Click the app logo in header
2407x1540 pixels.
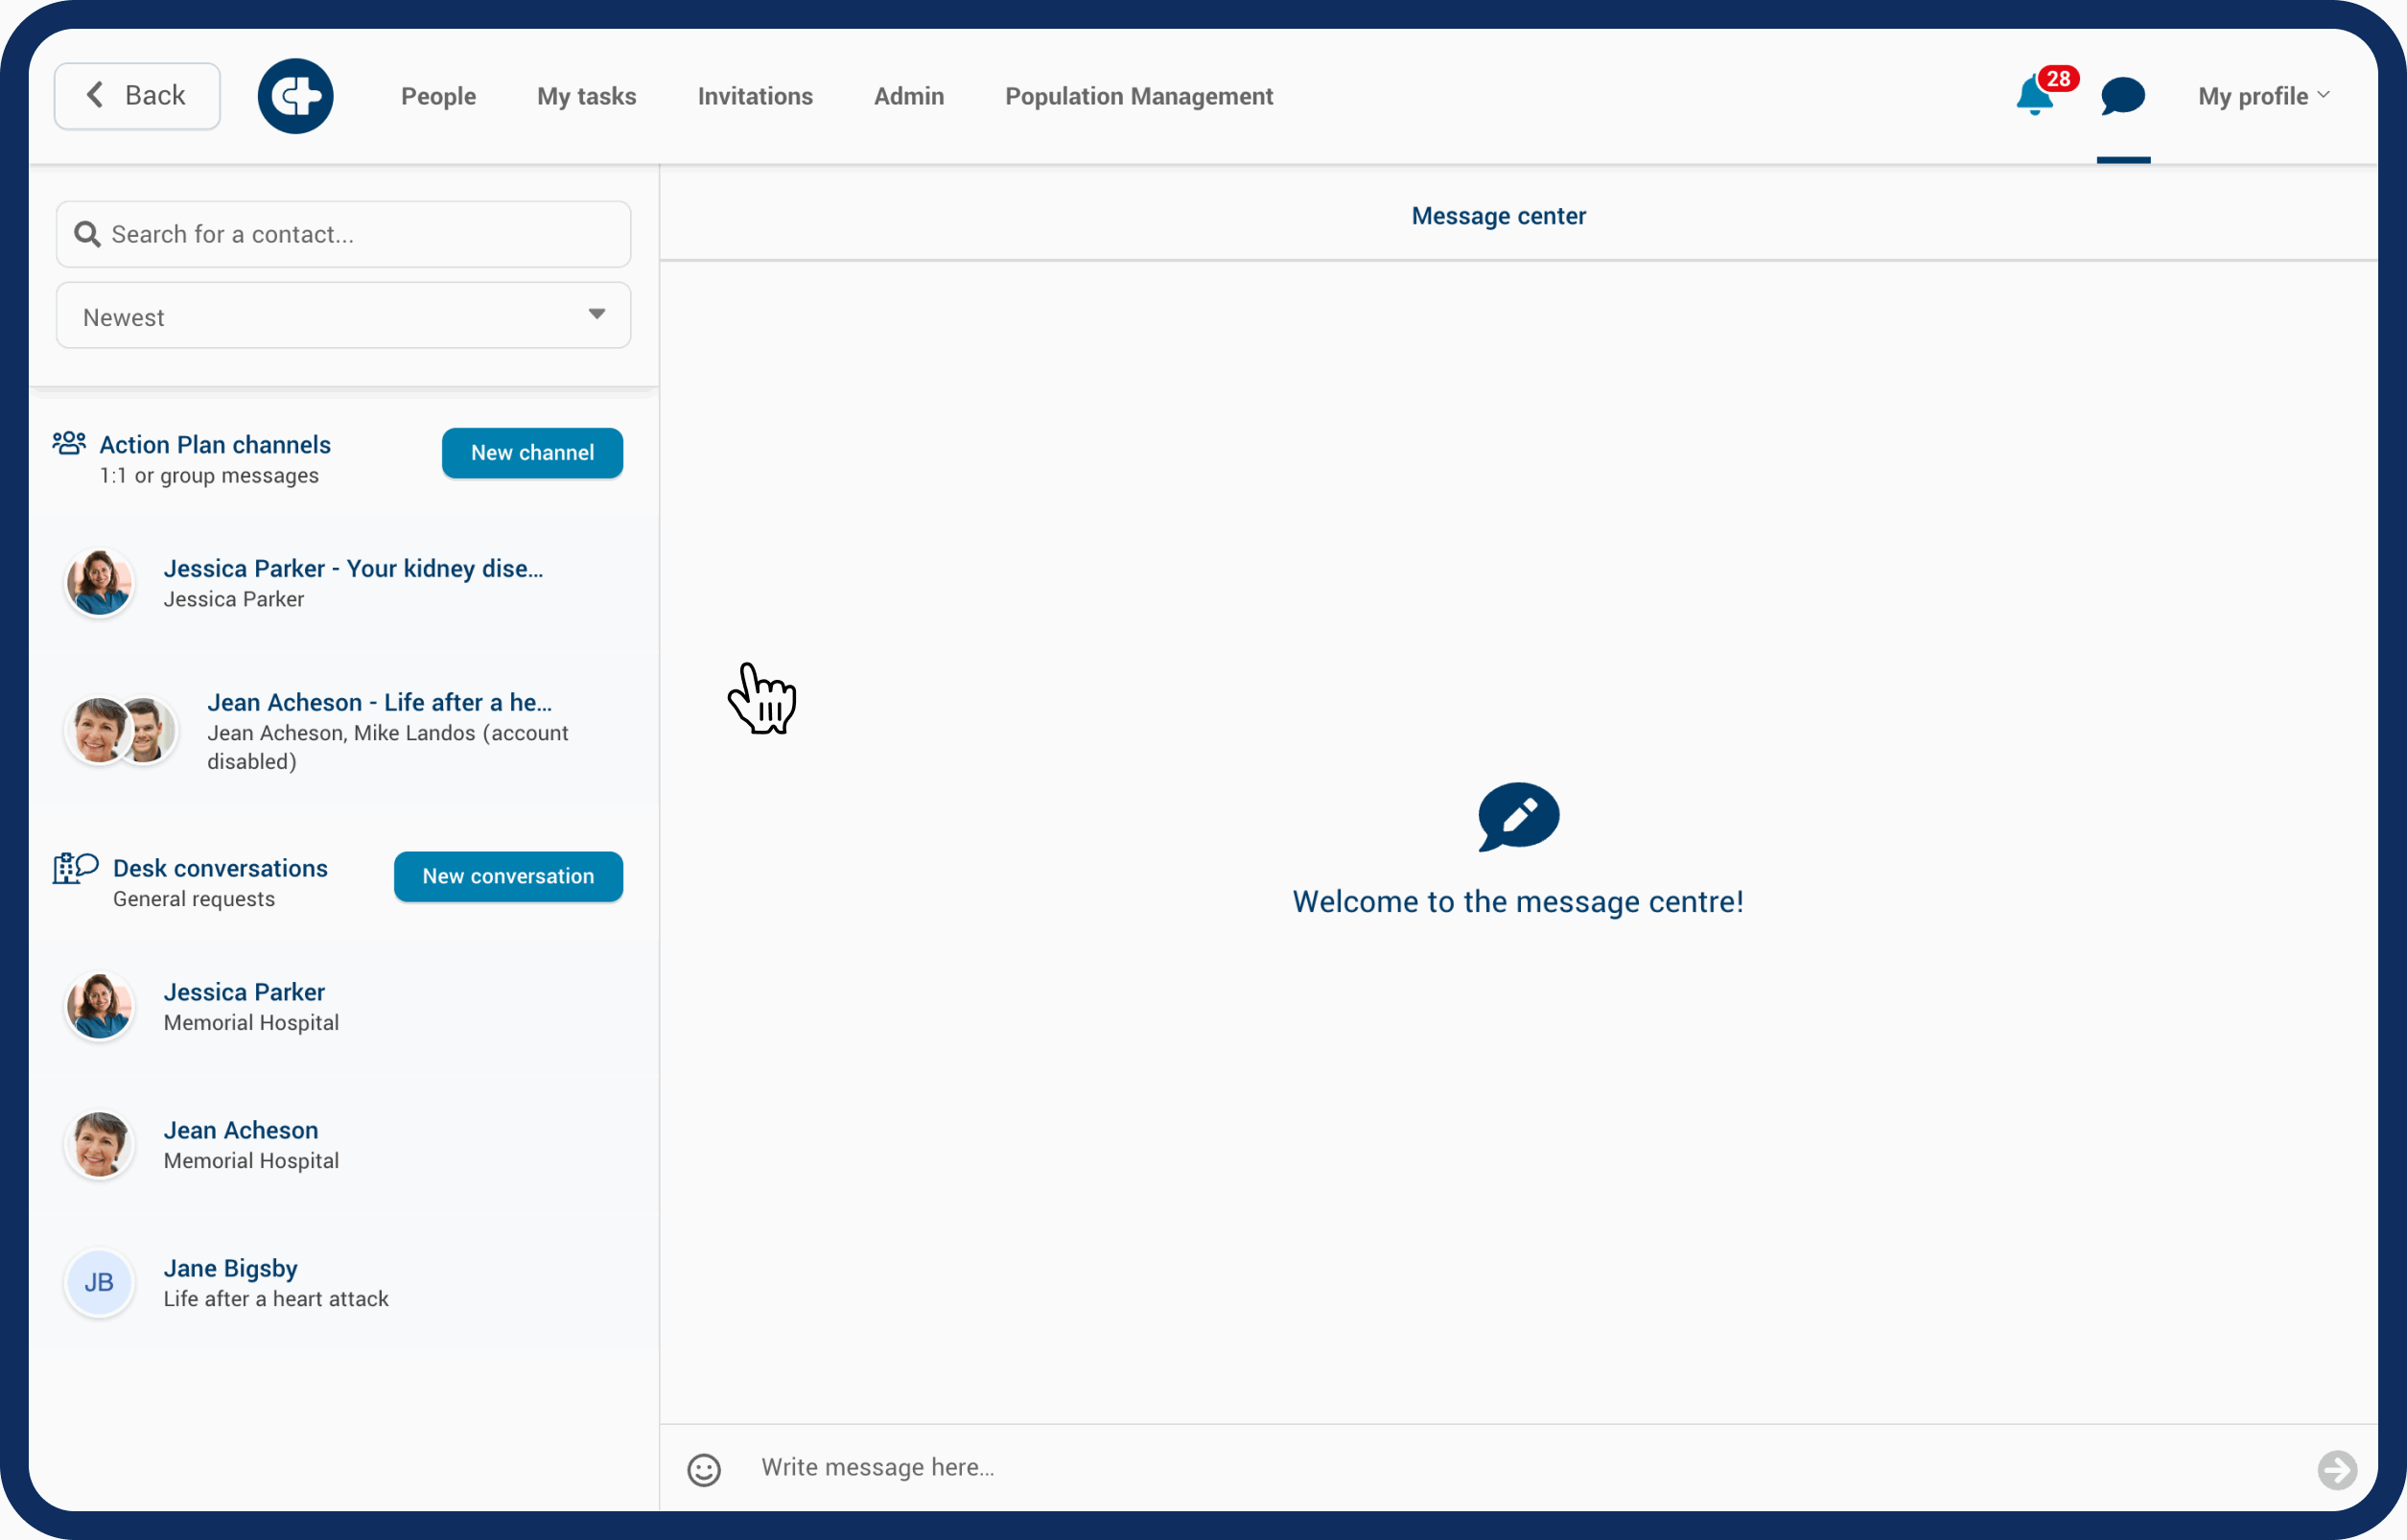pyautogui.click(x=295, y=96)
